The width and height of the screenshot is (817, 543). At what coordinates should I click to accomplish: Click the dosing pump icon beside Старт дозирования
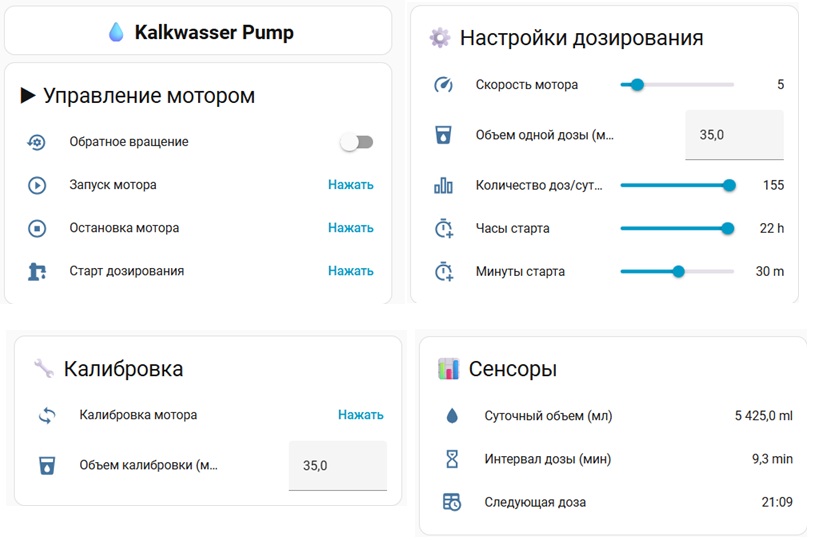[36, 271]
